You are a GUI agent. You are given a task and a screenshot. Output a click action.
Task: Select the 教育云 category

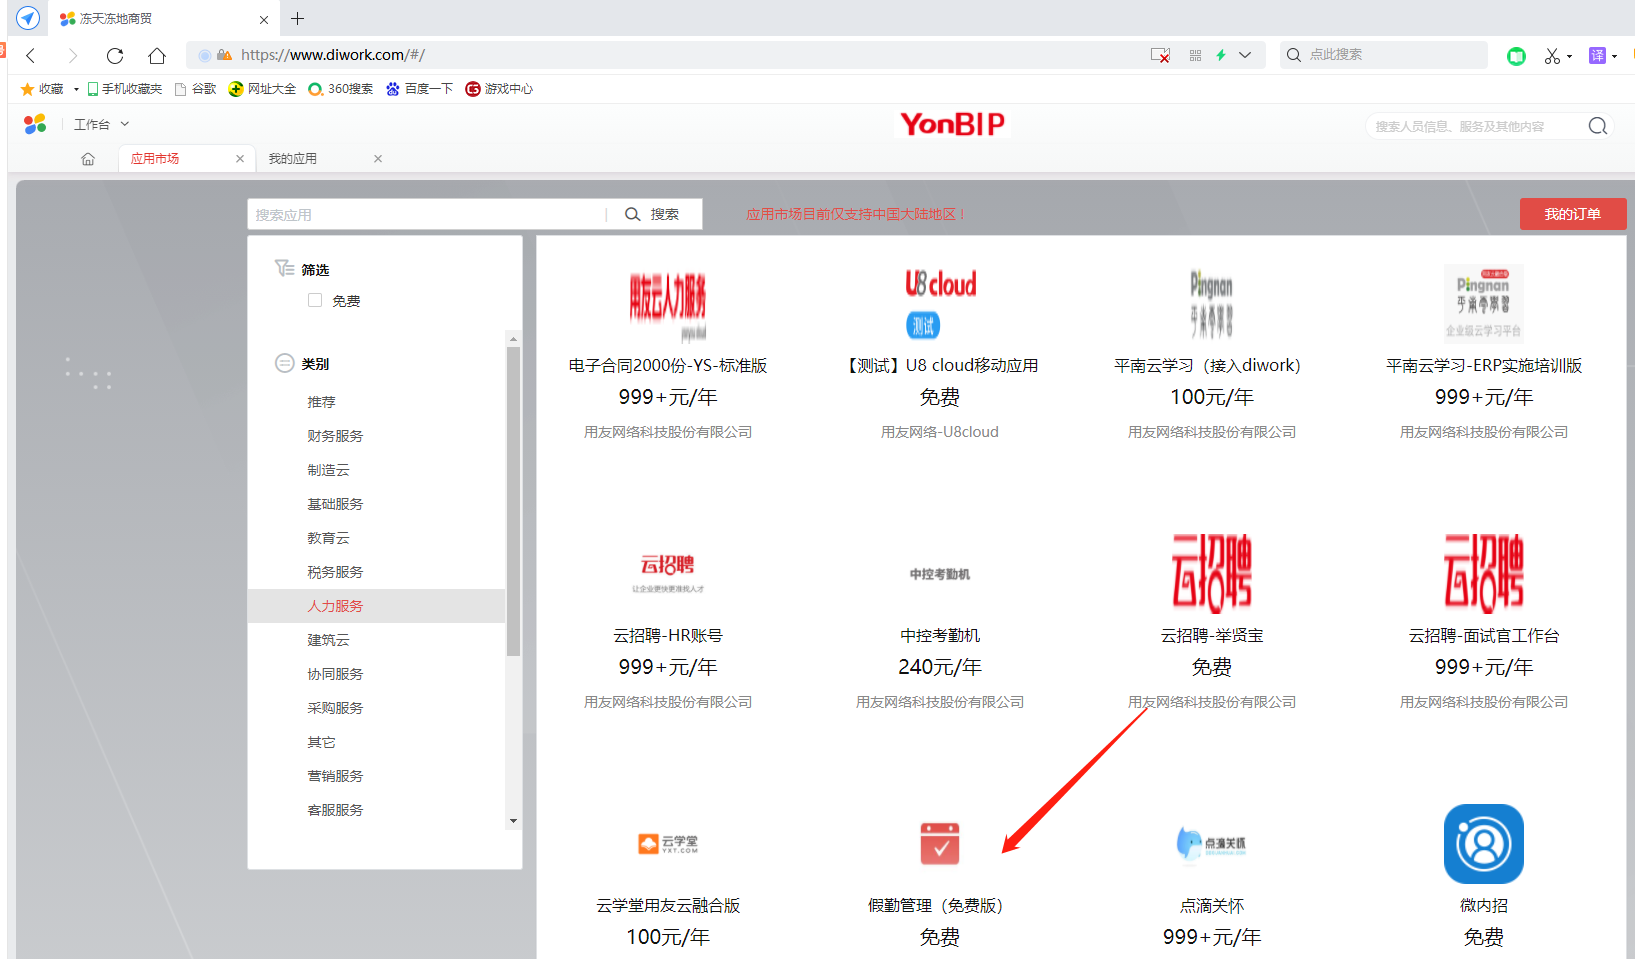pyautogui.click(x=328, y=538)
